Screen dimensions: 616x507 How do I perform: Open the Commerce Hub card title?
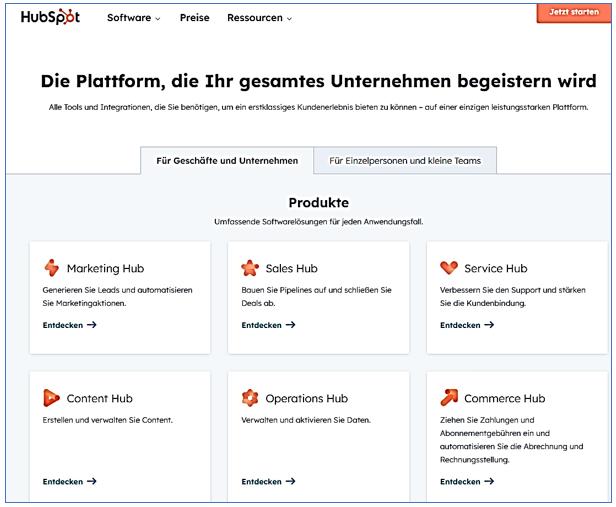tap(504, 398)
